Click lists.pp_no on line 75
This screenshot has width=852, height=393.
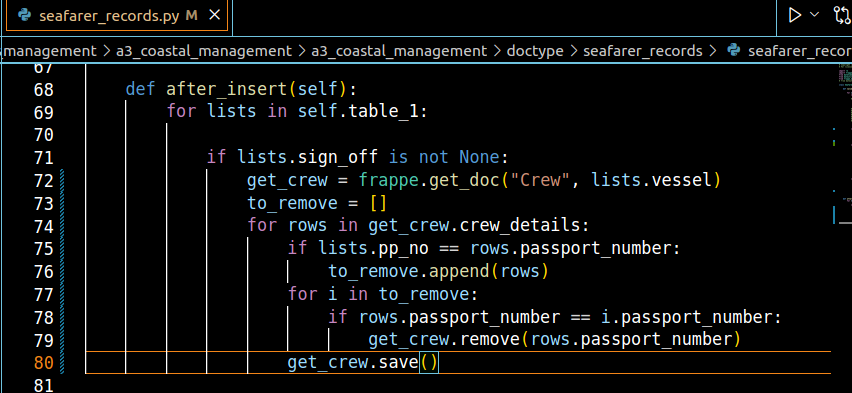(374, 248)
